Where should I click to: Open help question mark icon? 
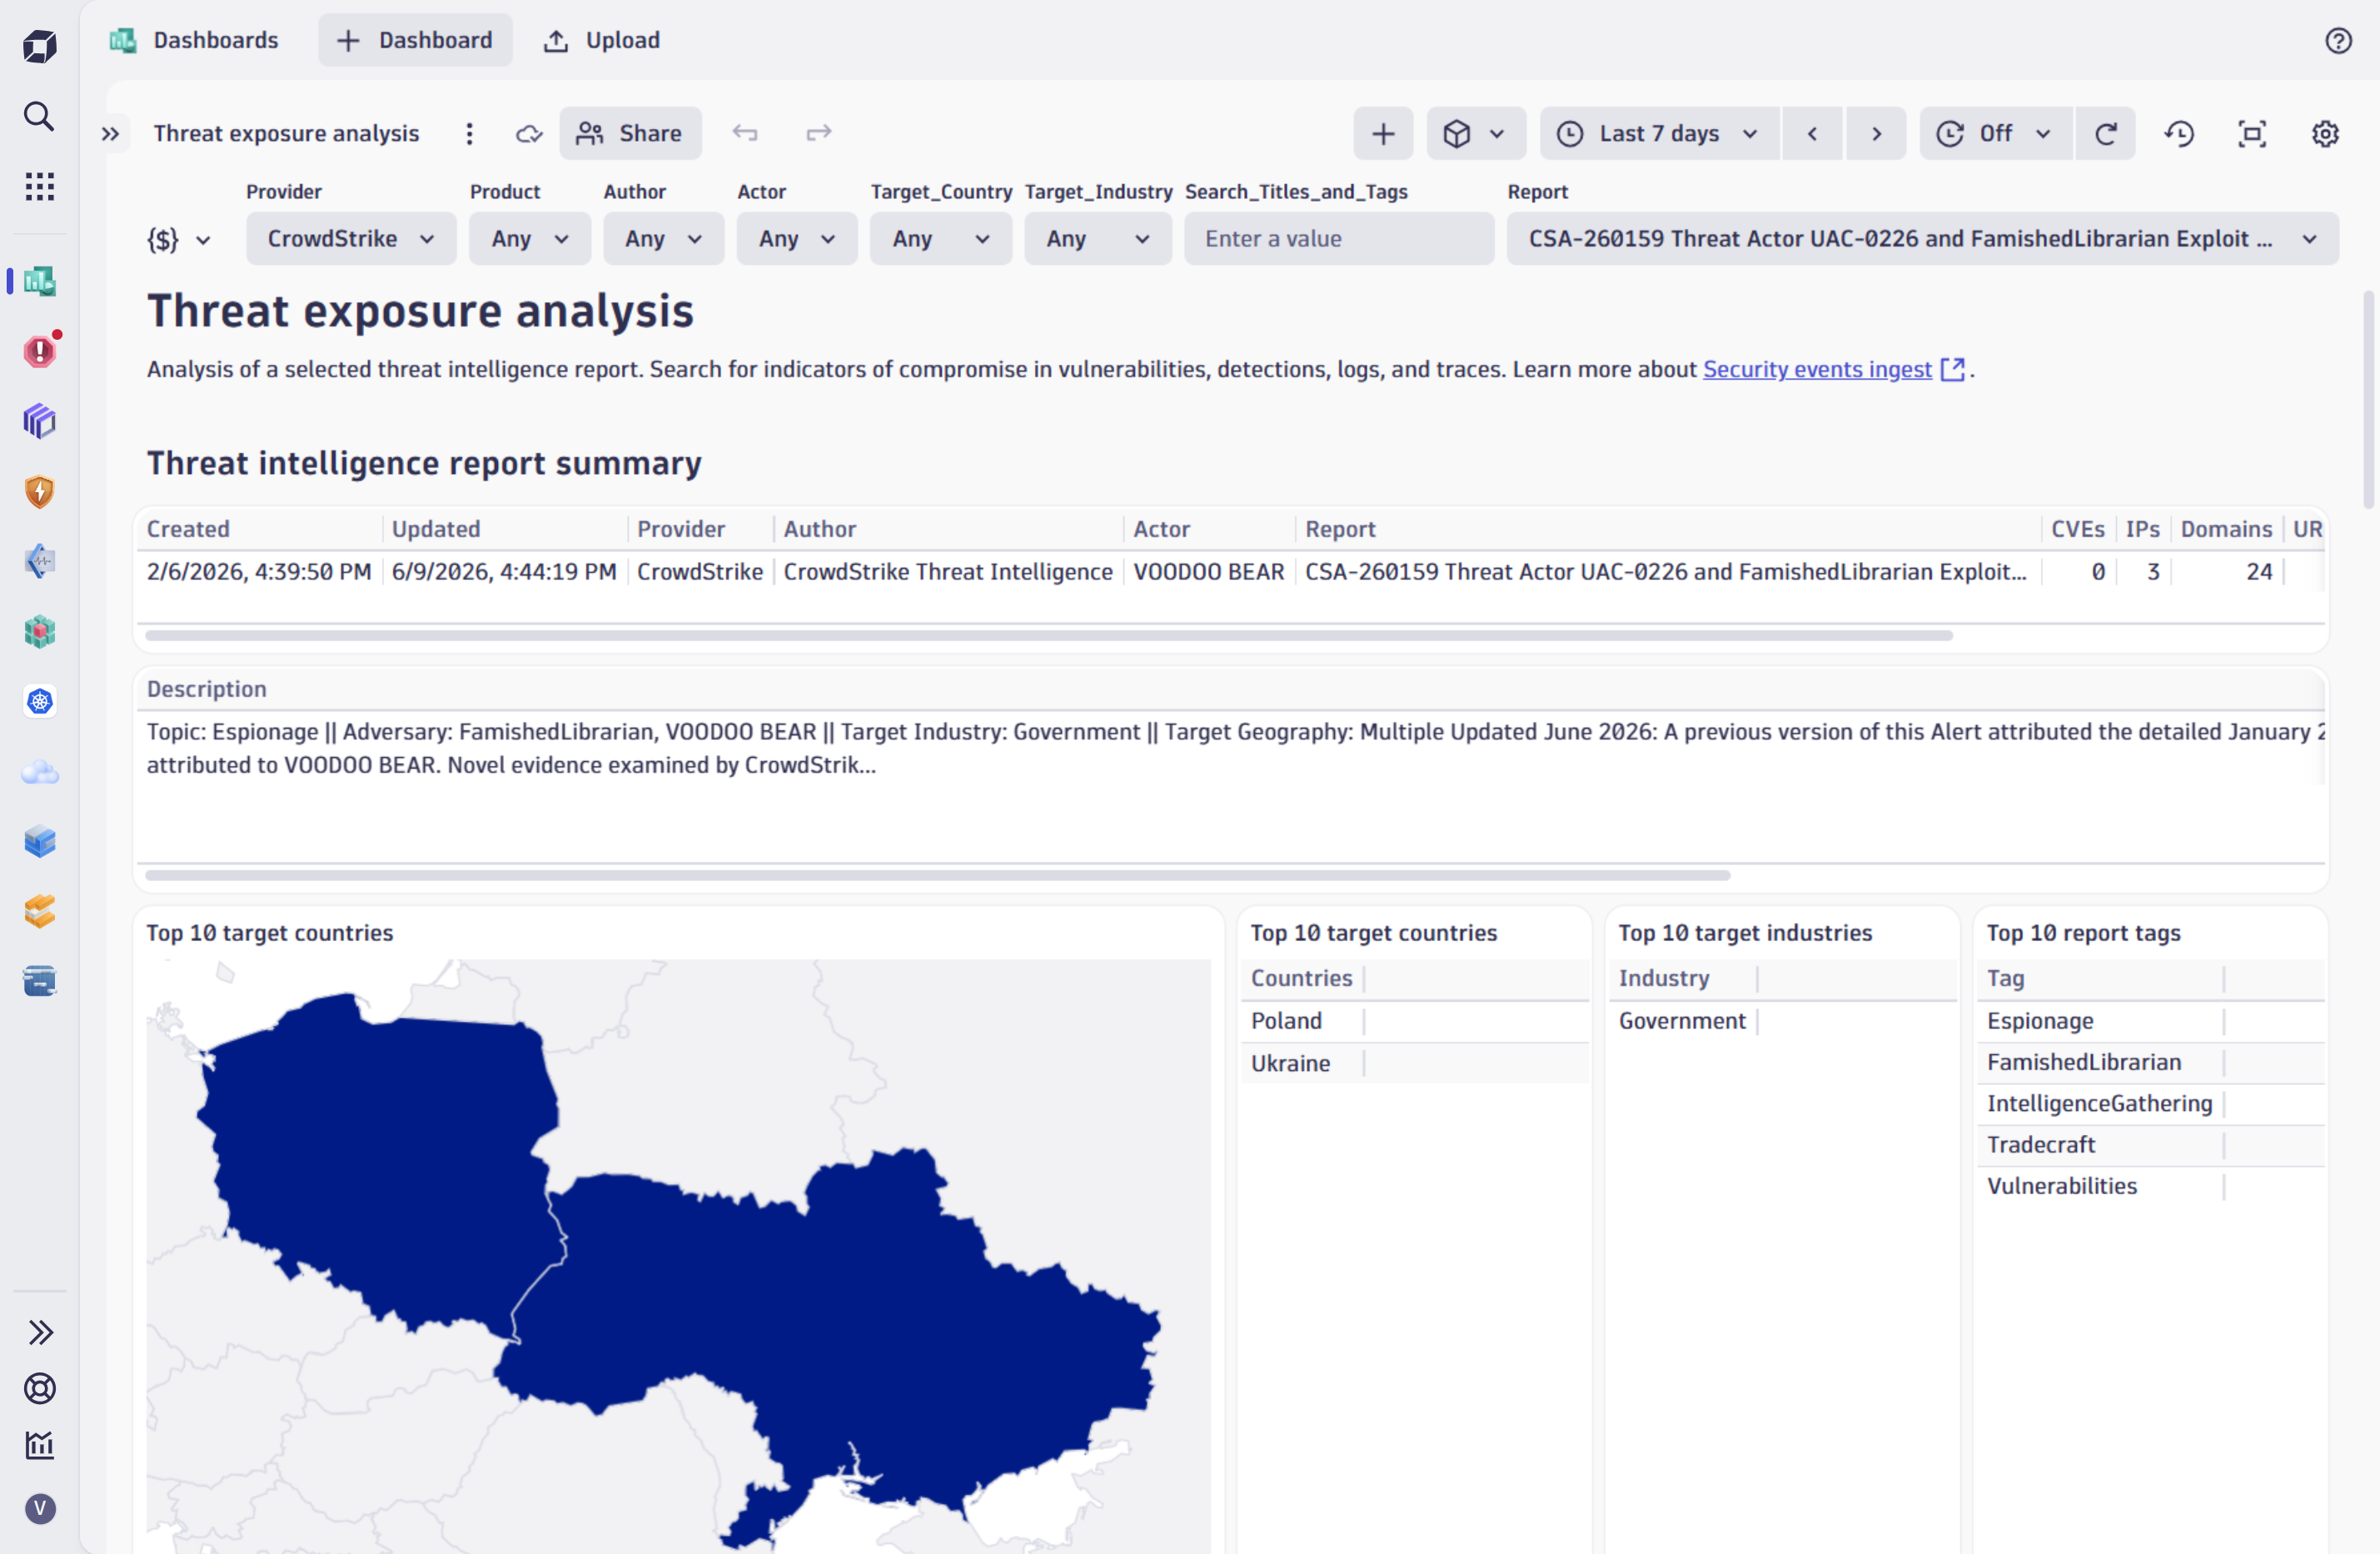[2337, 41]
